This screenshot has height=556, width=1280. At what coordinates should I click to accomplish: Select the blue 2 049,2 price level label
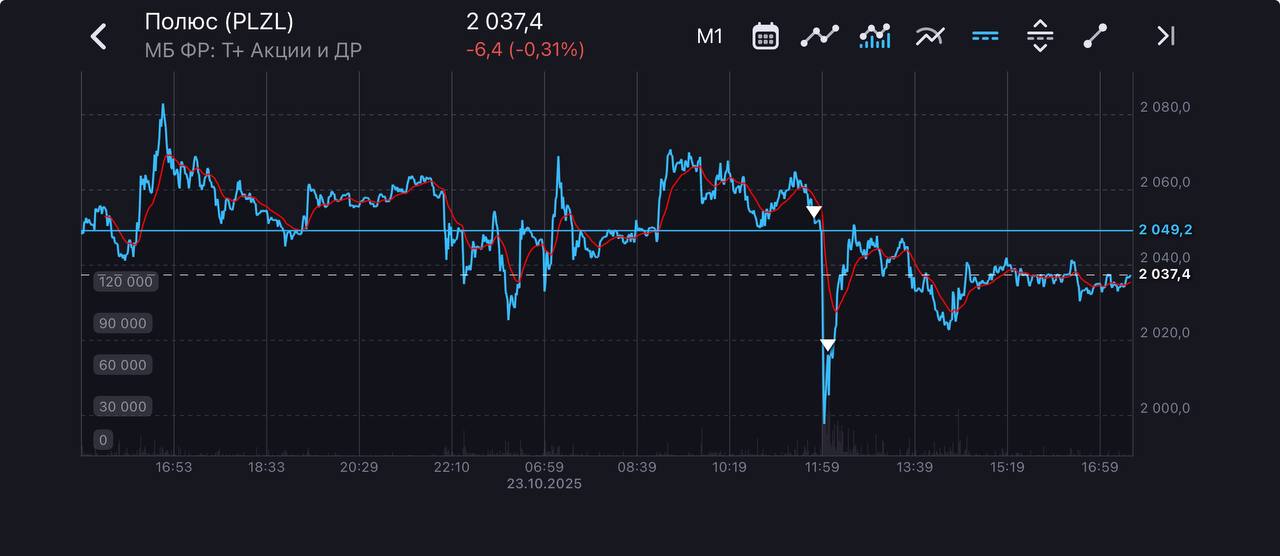coord(1166,230)
